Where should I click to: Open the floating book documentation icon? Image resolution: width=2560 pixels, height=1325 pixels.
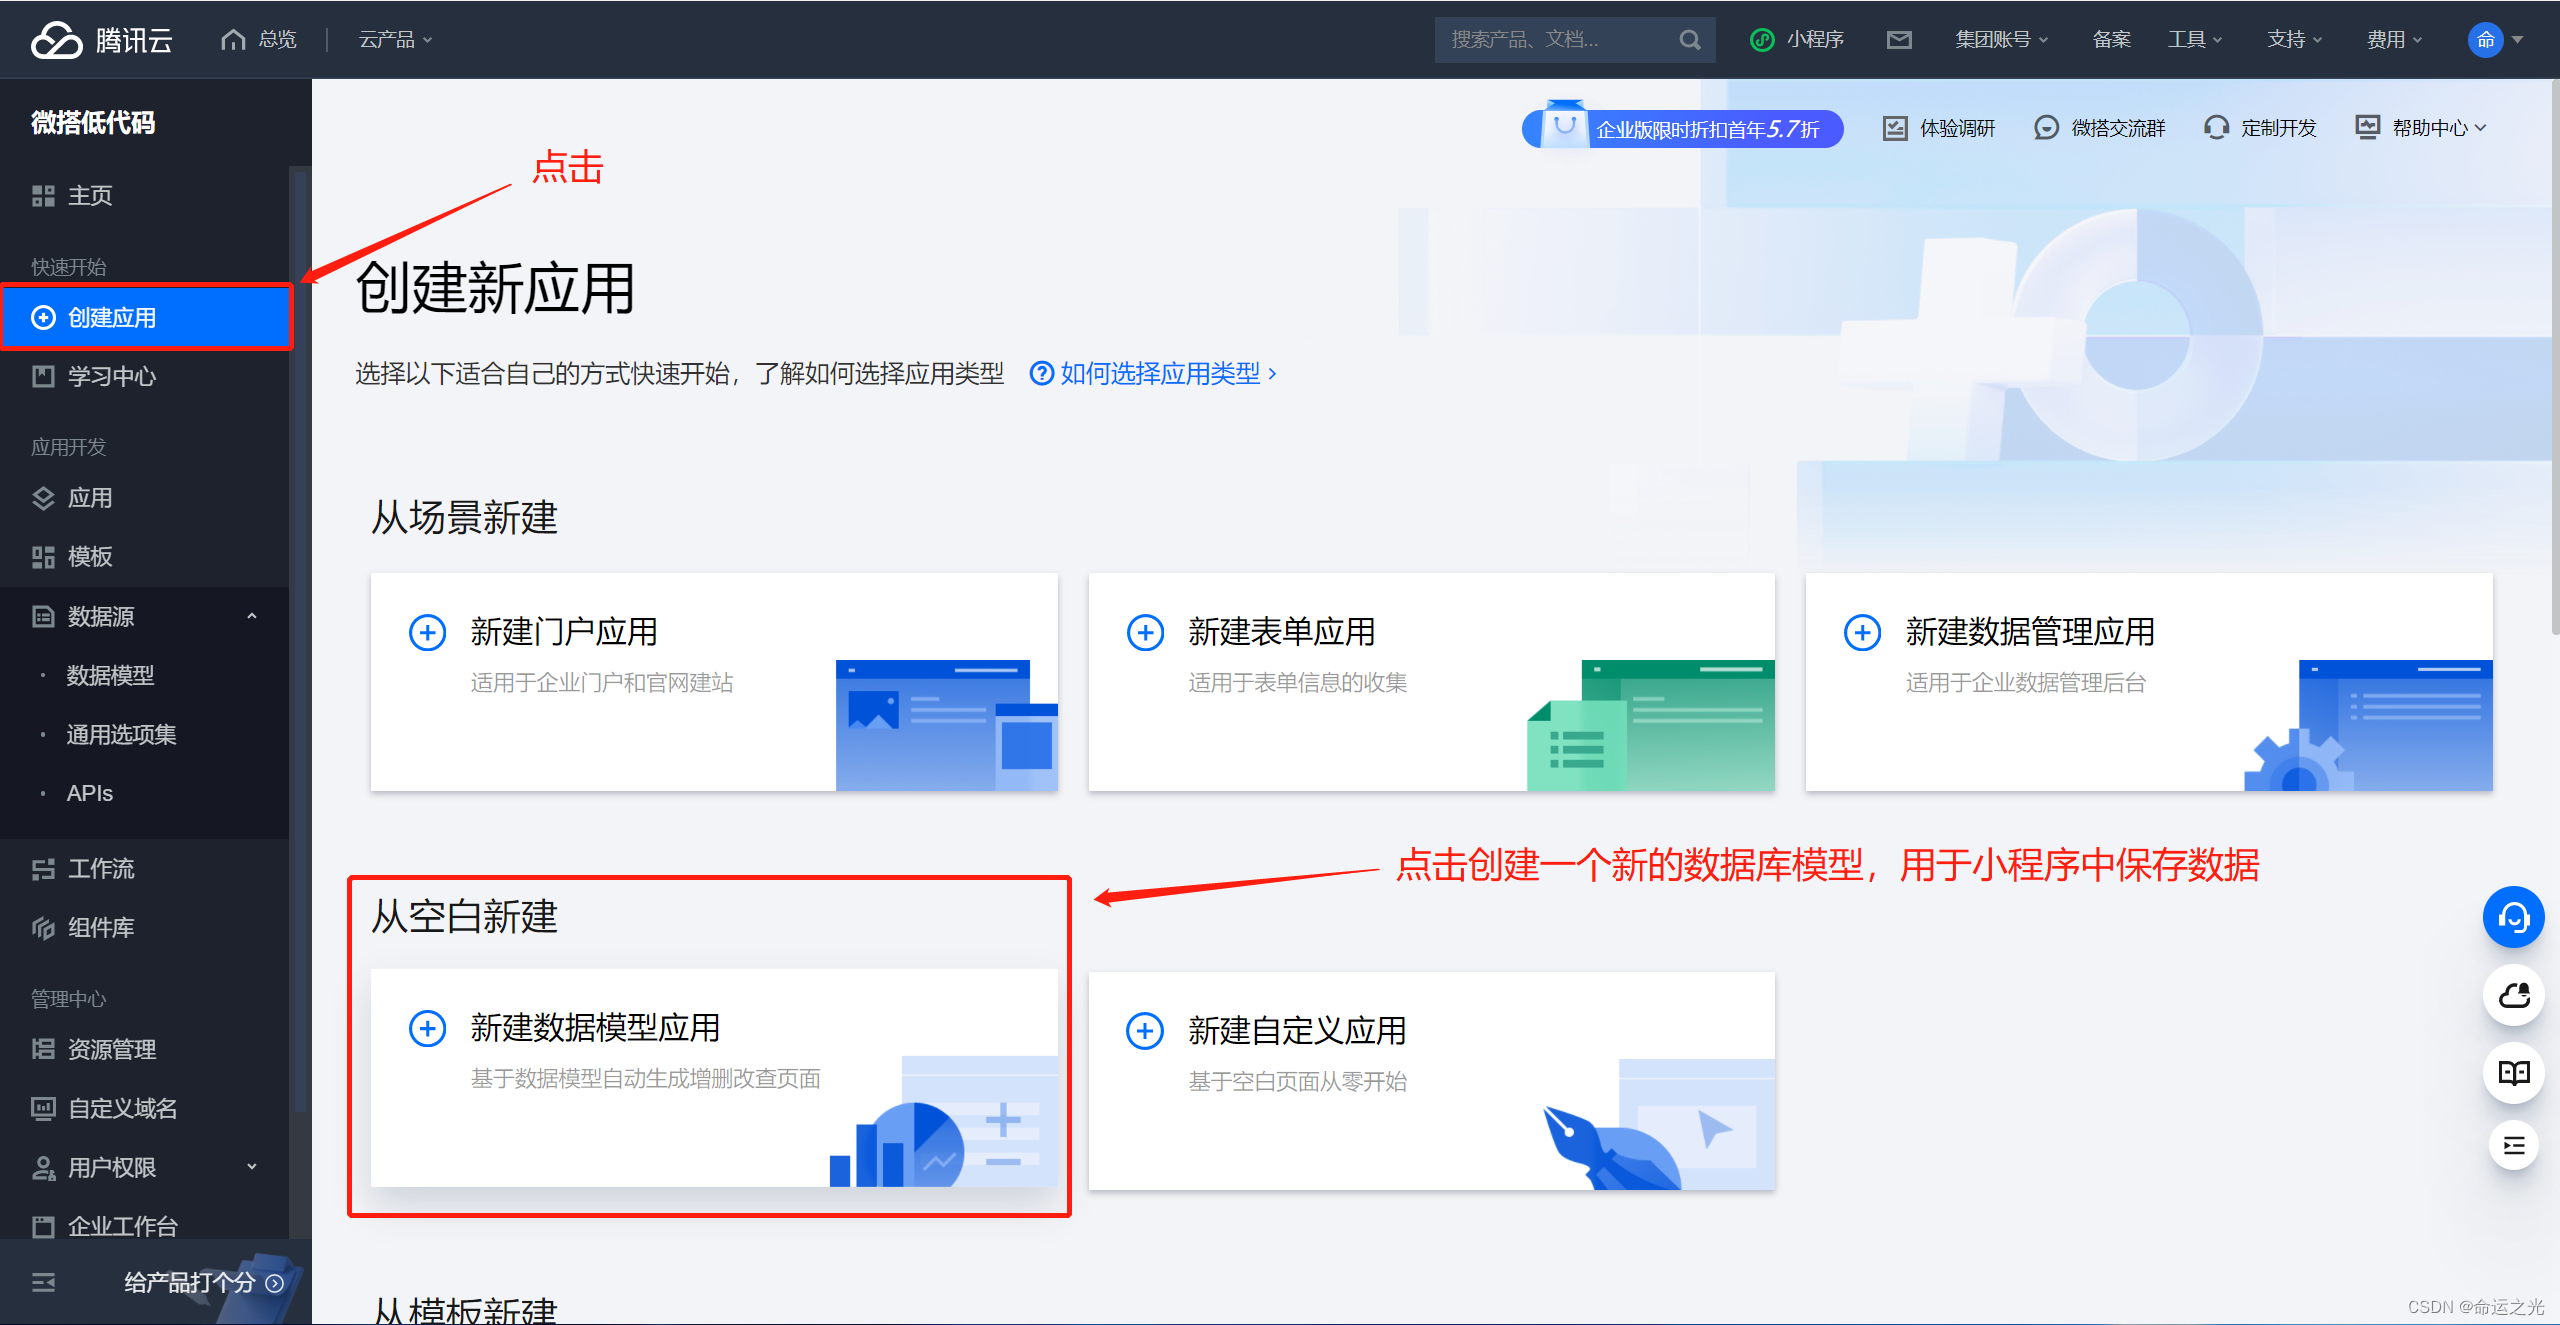[2512, 1073]
